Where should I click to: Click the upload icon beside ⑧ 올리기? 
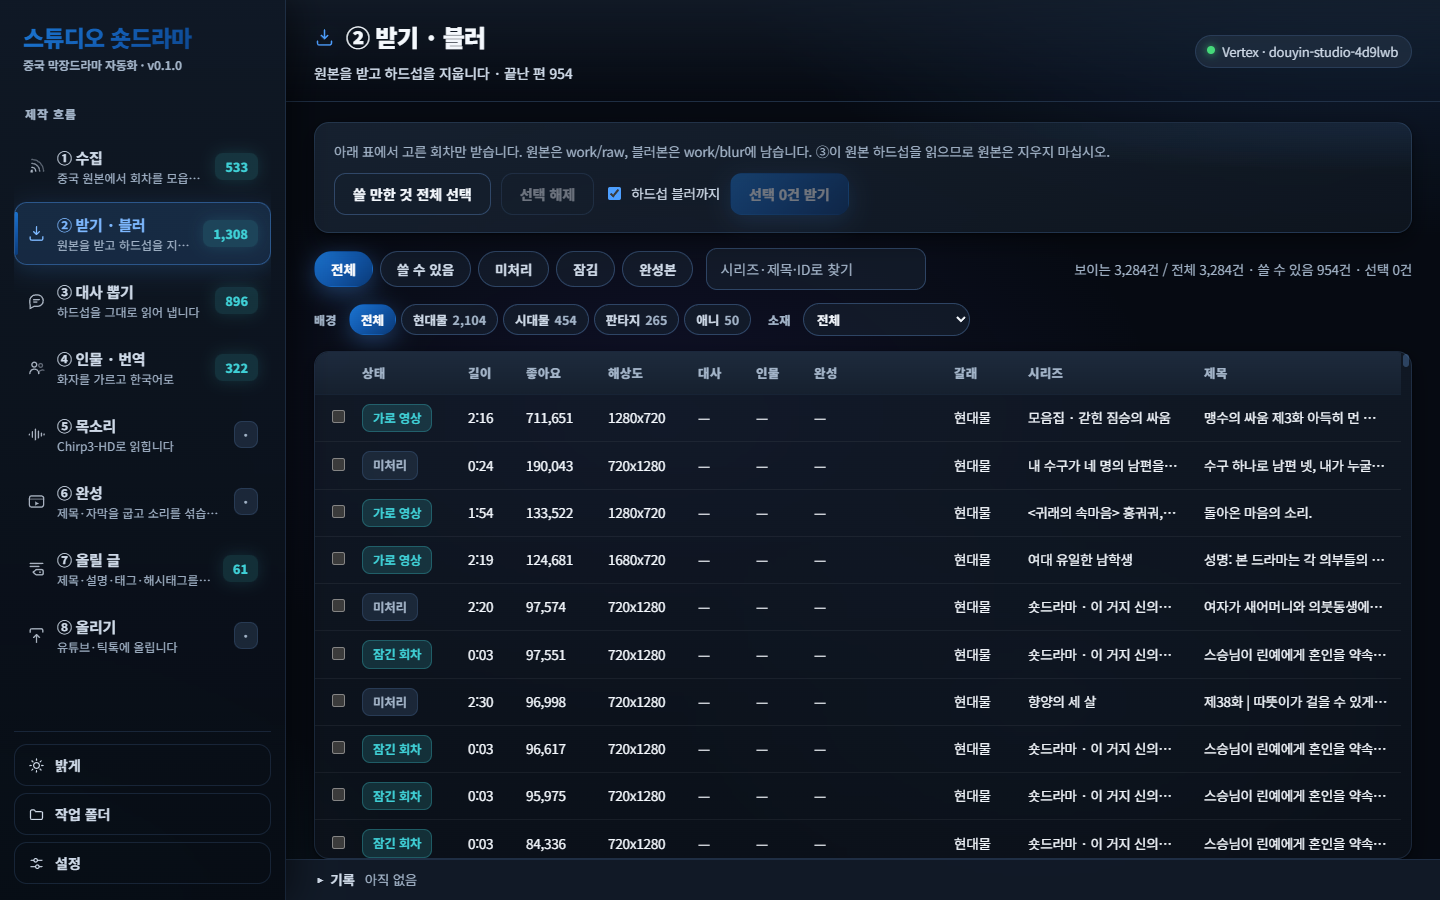(x=36, y=636)
